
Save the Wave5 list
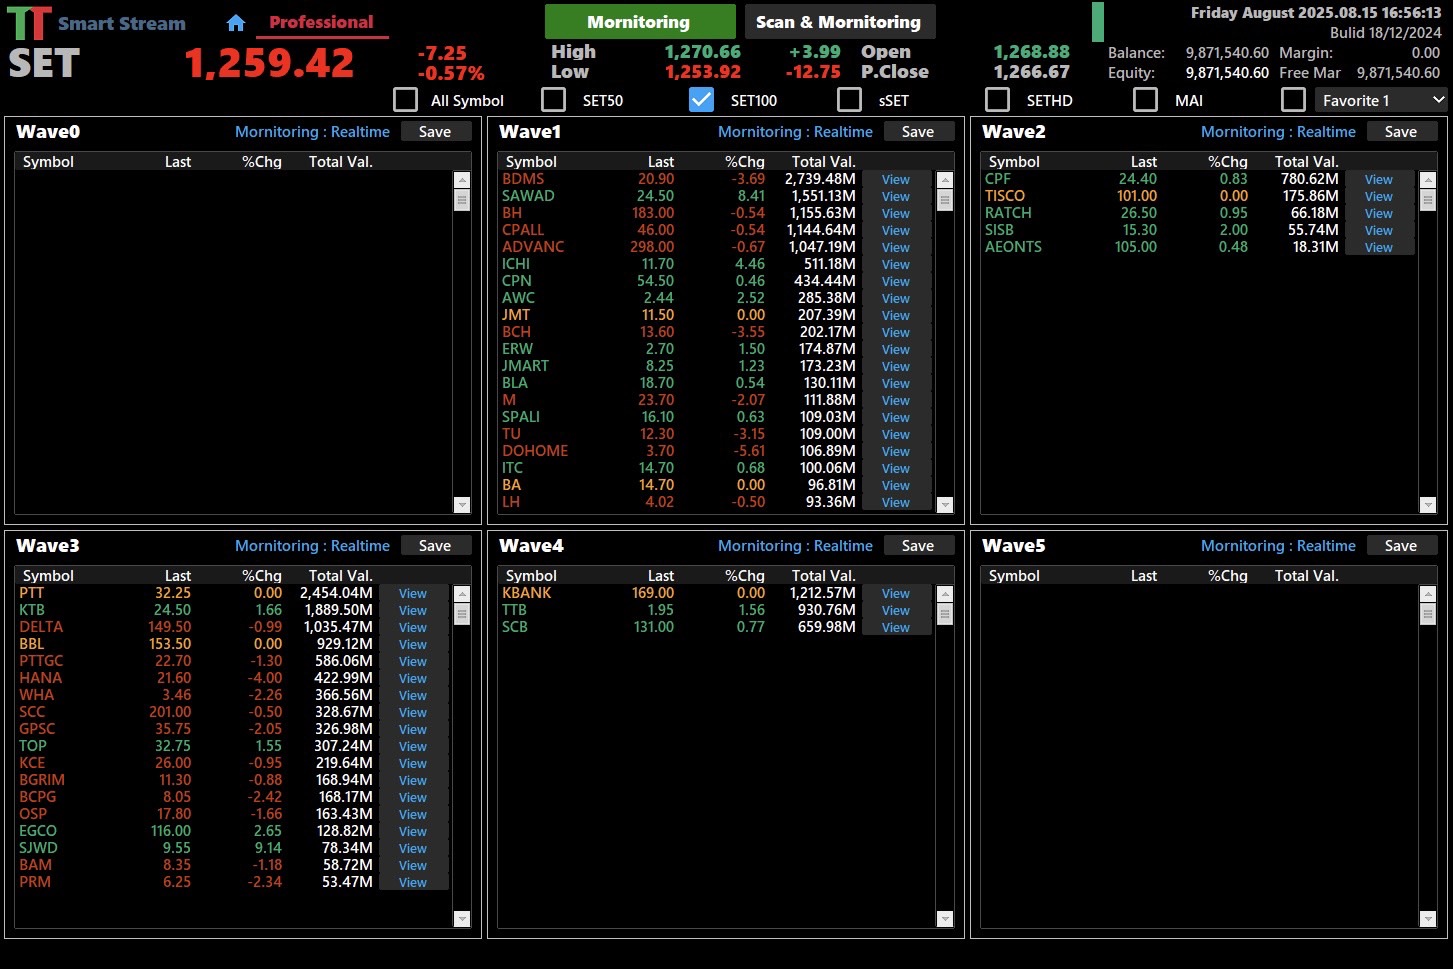(1401, 546)
